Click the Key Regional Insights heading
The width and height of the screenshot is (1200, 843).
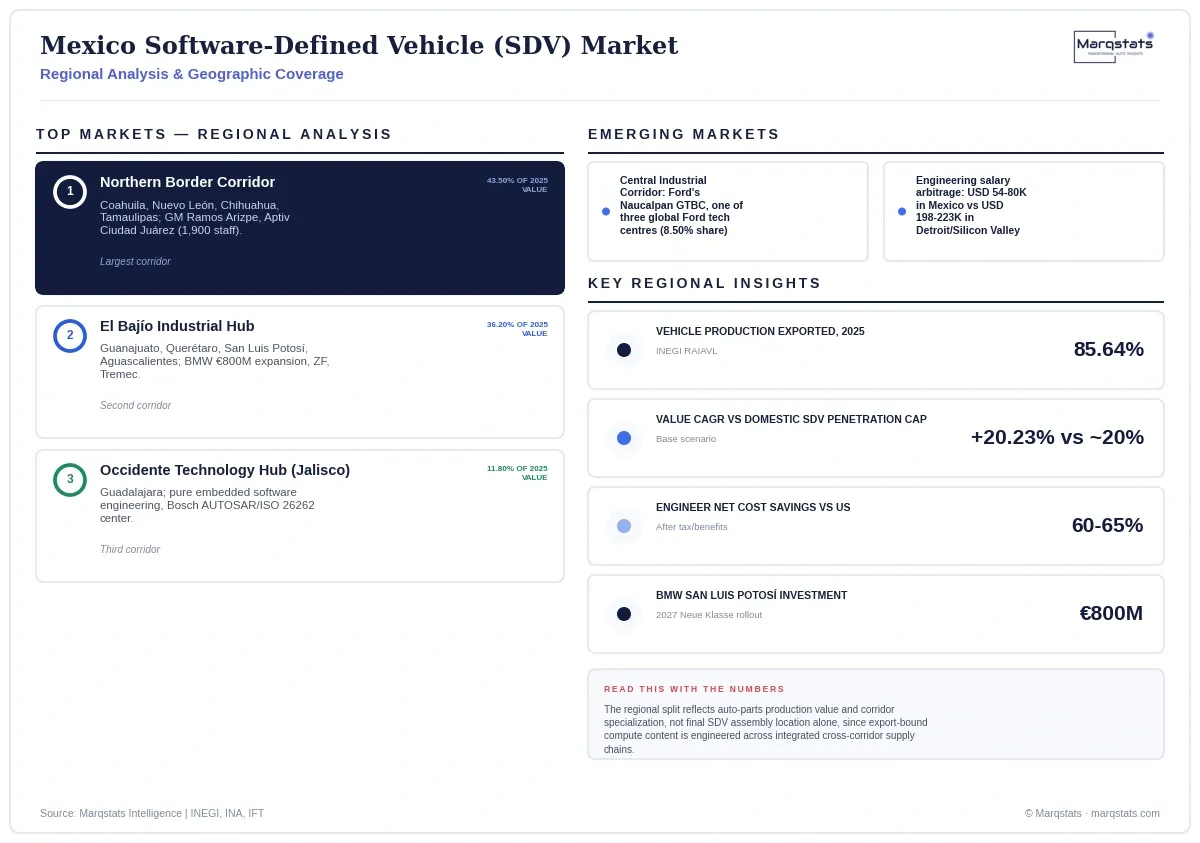click(705, 283)
